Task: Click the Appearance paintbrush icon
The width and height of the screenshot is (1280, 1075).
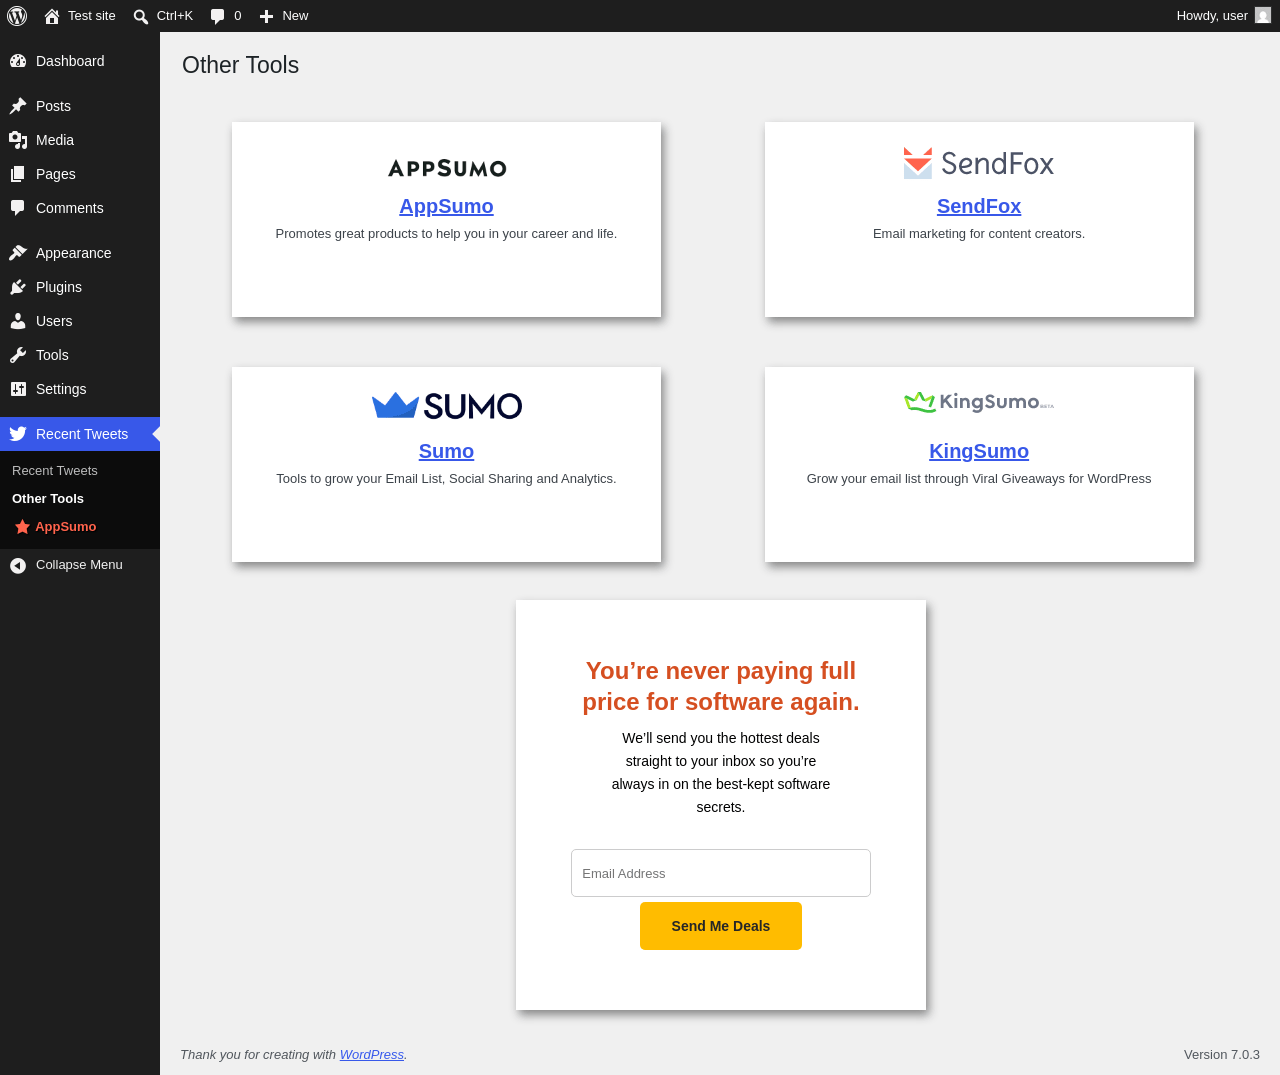Action: pyautogui.click(x=18, y=253)
